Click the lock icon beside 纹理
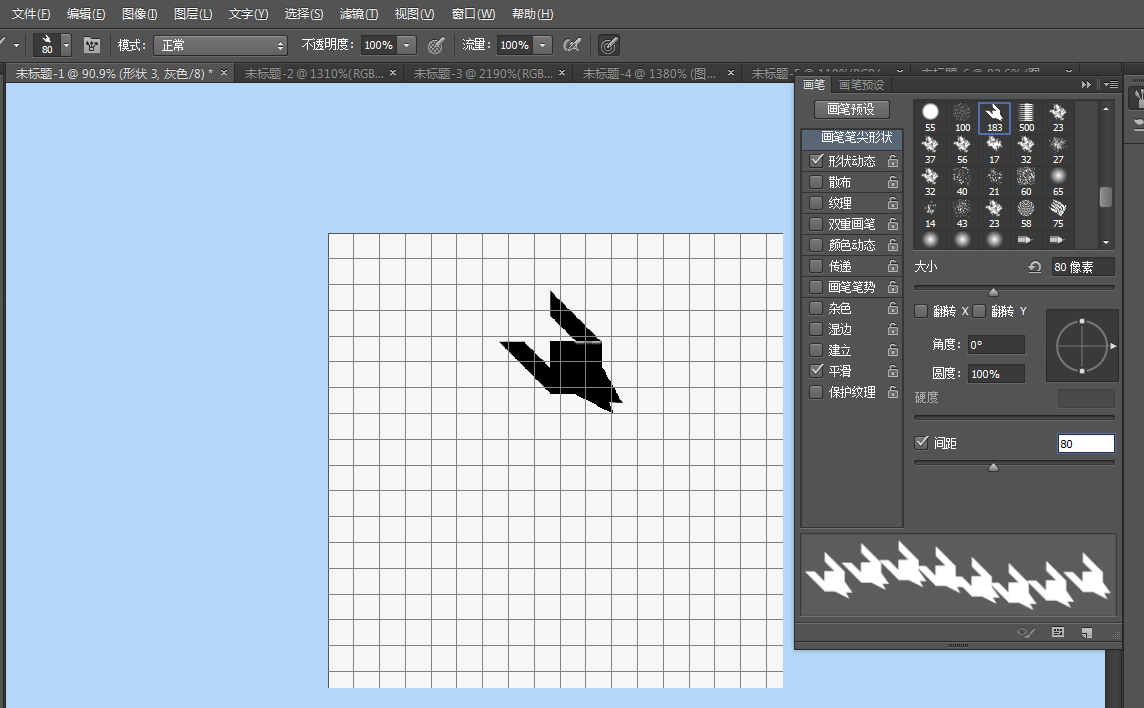Image resolution: width=1144 pixels, height=708 pixels. pyautogui.click(x=892, y=203)
